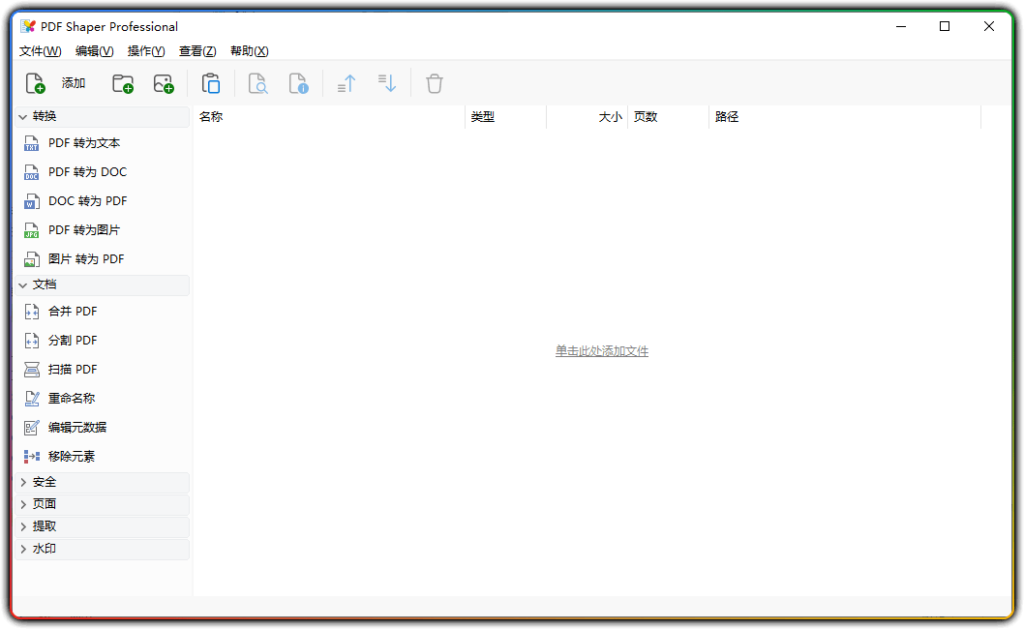This screenshot has width=1024, height=629.
Task: Click the move down arrow icon
Action: pos(387,83)
